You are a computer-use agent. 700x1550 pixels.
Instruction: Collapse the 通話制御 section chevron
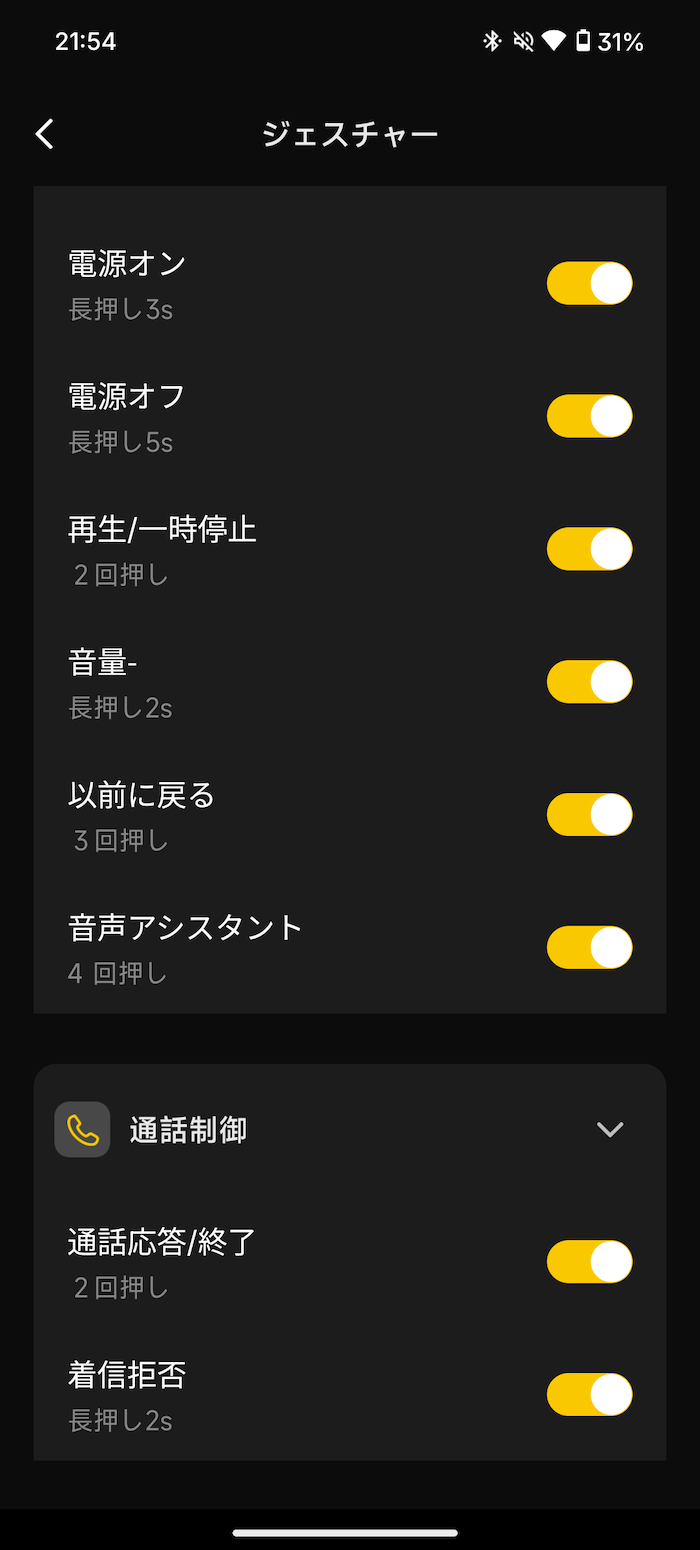610,1130
